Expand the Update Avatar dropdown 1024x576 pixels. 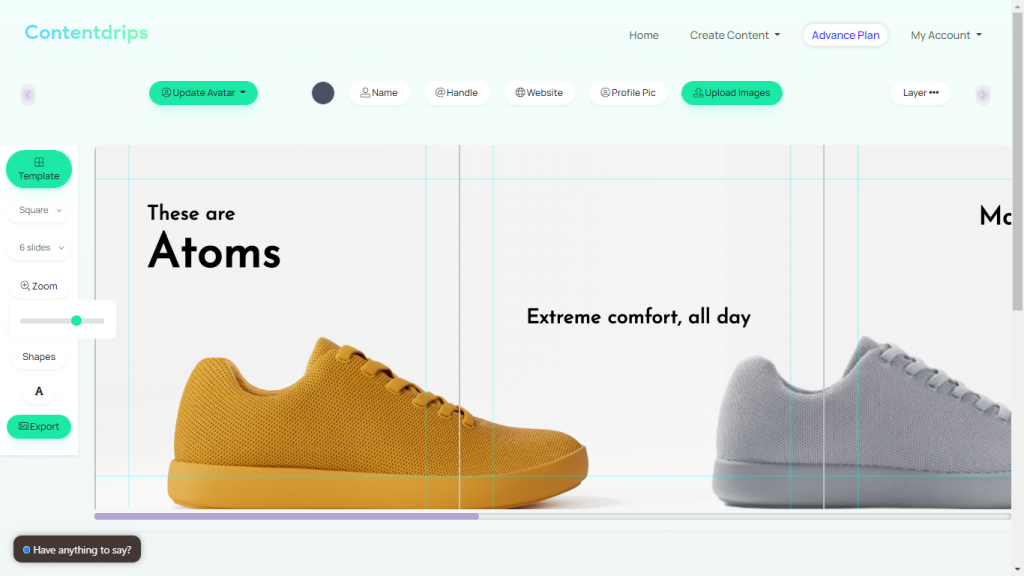[203, 93]
